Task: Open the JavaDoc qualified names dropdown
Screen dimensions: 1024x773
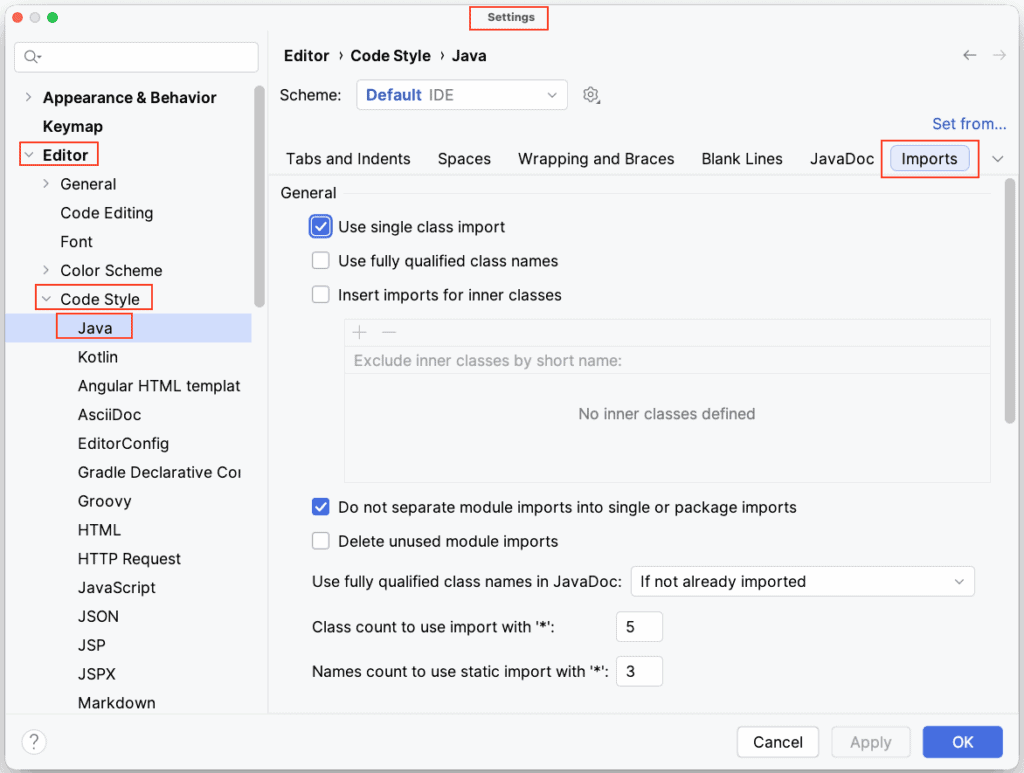Action: point(802,582)
